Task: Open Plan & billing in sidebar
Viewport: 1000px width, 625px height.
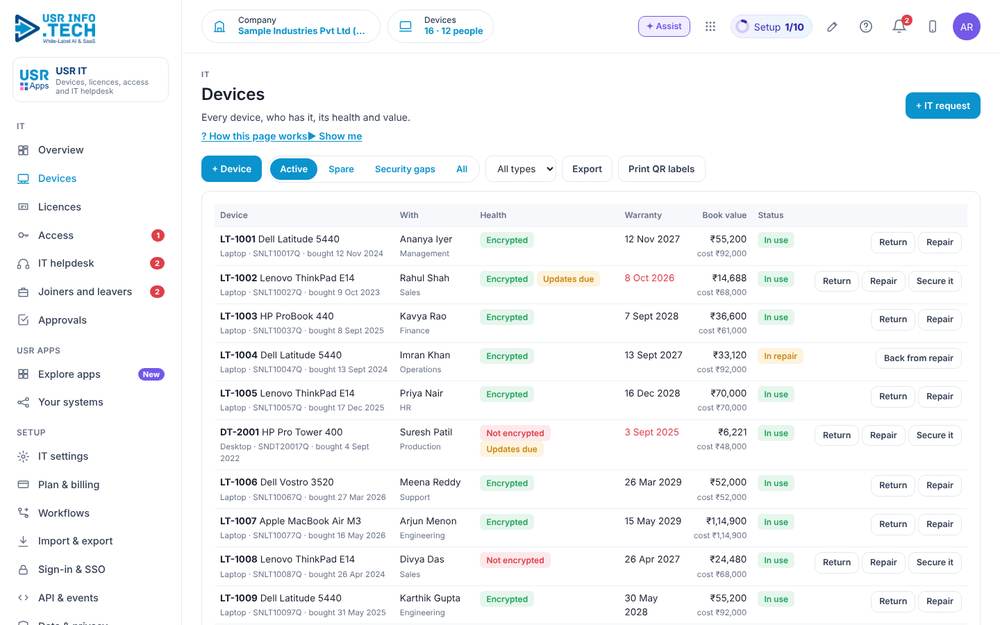Action: click(91, 485)
